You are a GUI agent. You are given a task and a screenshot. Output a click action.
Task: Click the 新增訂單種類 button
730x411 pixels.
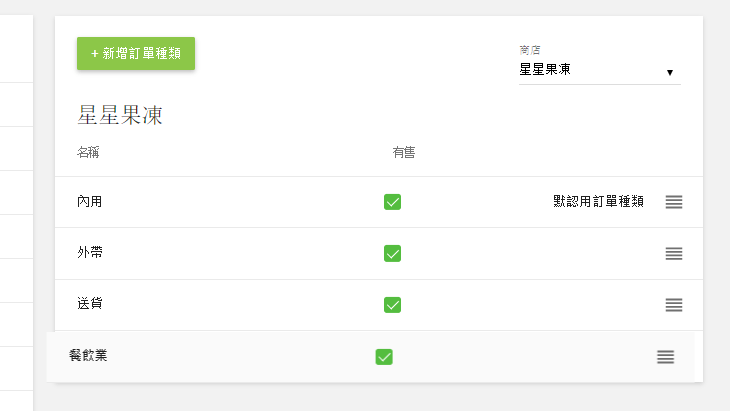coord(136,54)
